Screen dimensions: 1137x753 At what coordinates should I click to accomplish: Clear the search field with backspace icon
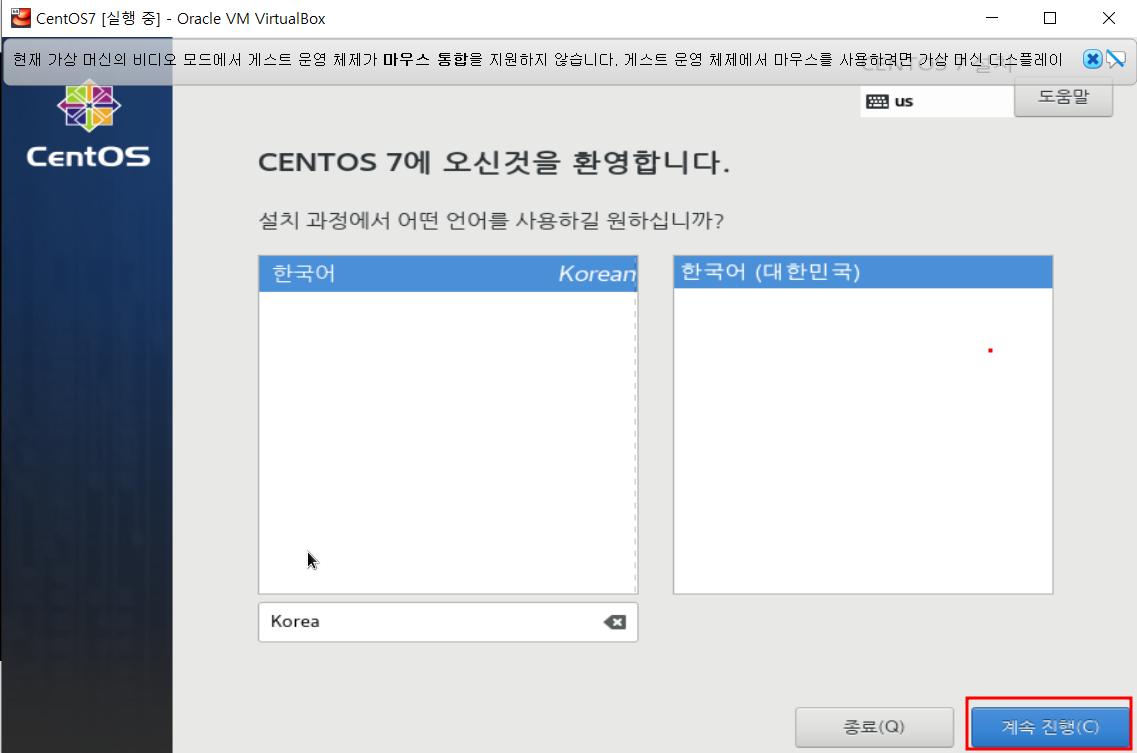[615, 622]
